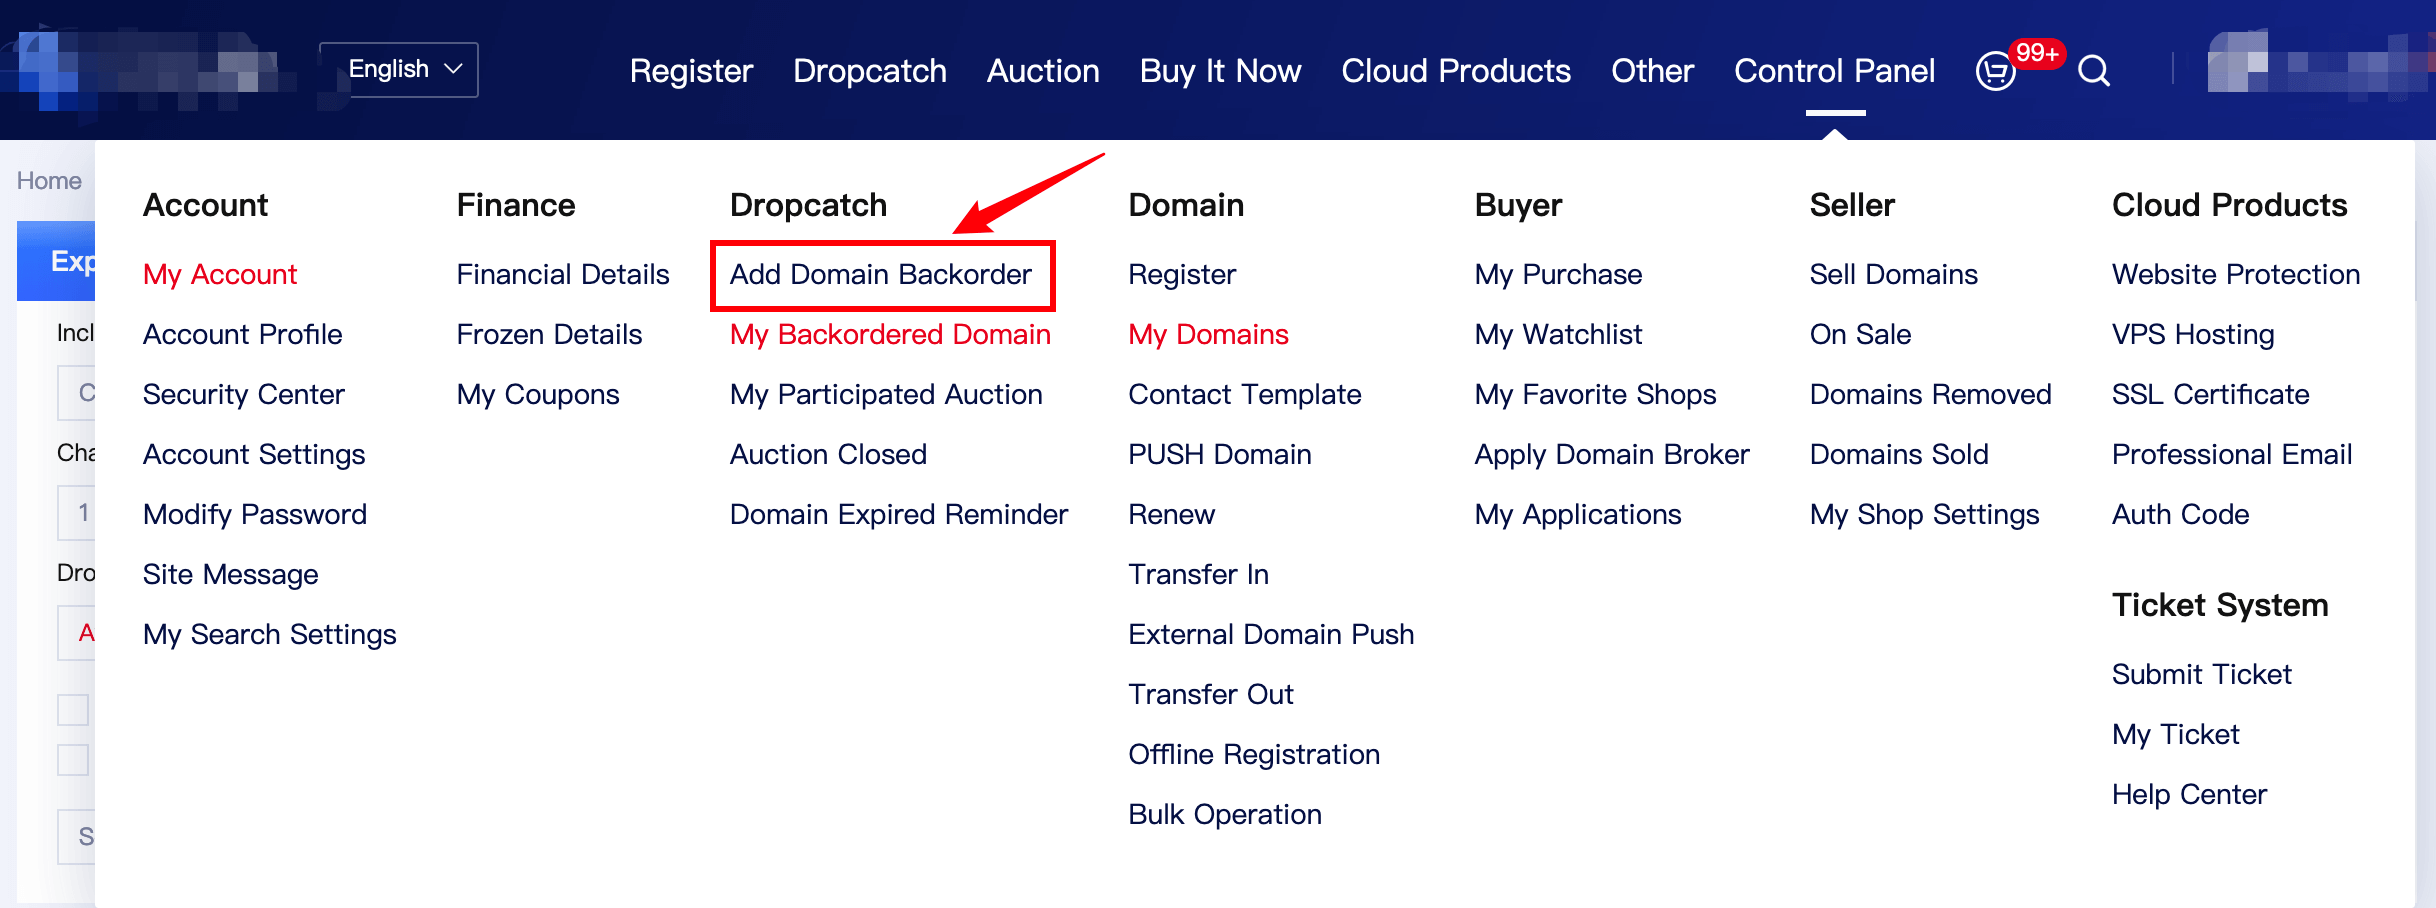Open Modify Password page
This screenshot has height=908, width=2436.
pos(254,514)
